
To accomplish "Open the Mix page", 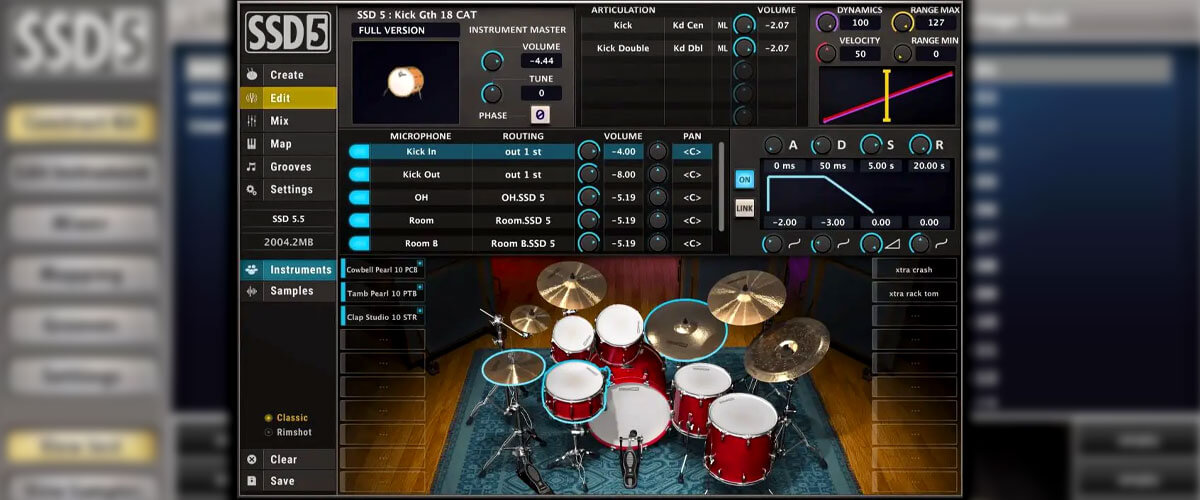I will point(288,121).
